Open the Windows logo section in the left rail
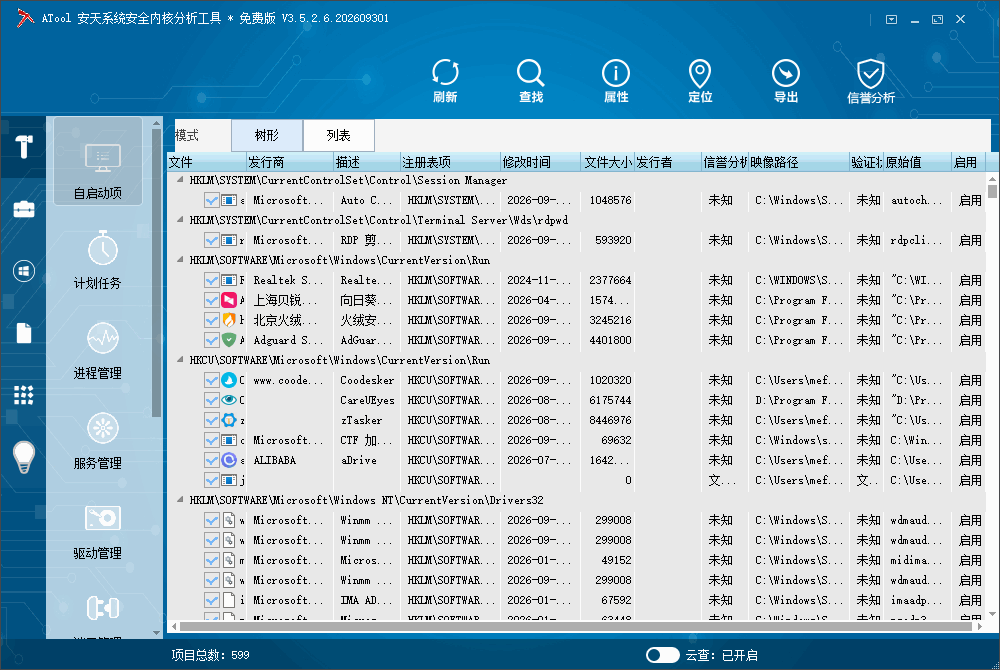This screenshot has height=670, width=1000. click(24, 271)
